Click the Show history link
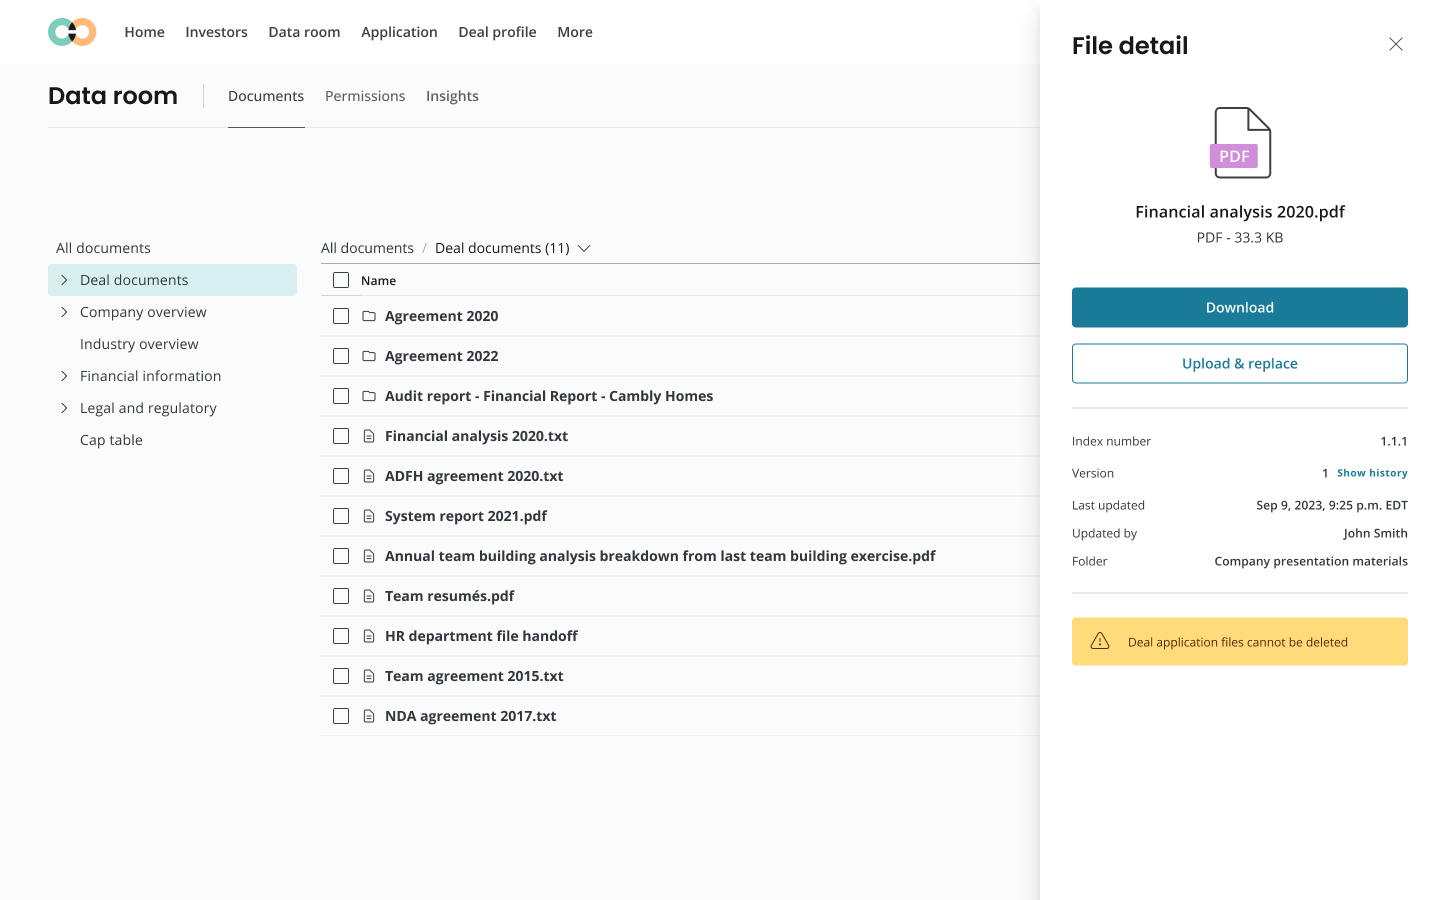This screenshot has height=900, width=1440. [x=1372, y=473]
